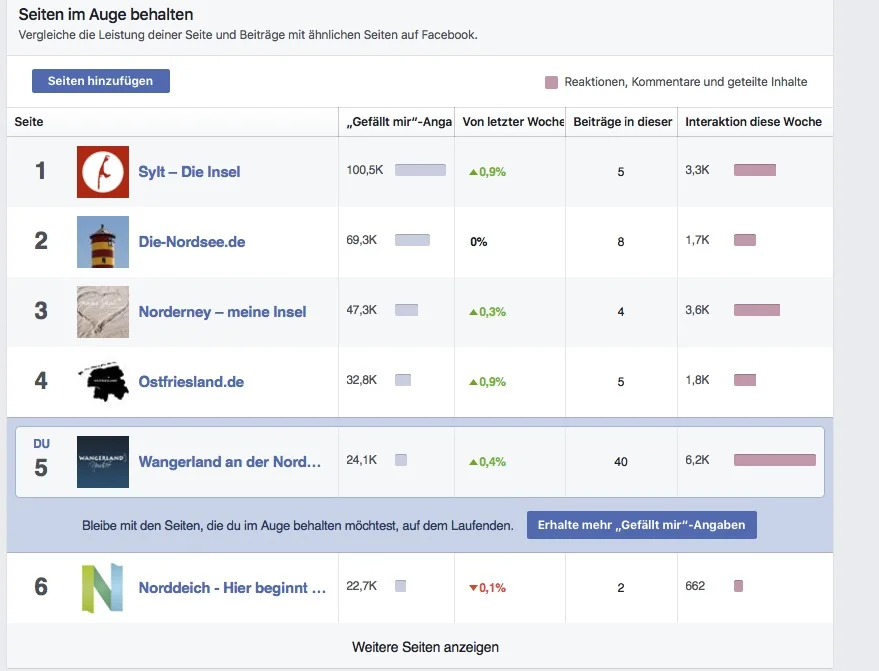Click the 662 interaction value for Norddeich
Screen dimensions: 879x671
[x=695, y=586]
